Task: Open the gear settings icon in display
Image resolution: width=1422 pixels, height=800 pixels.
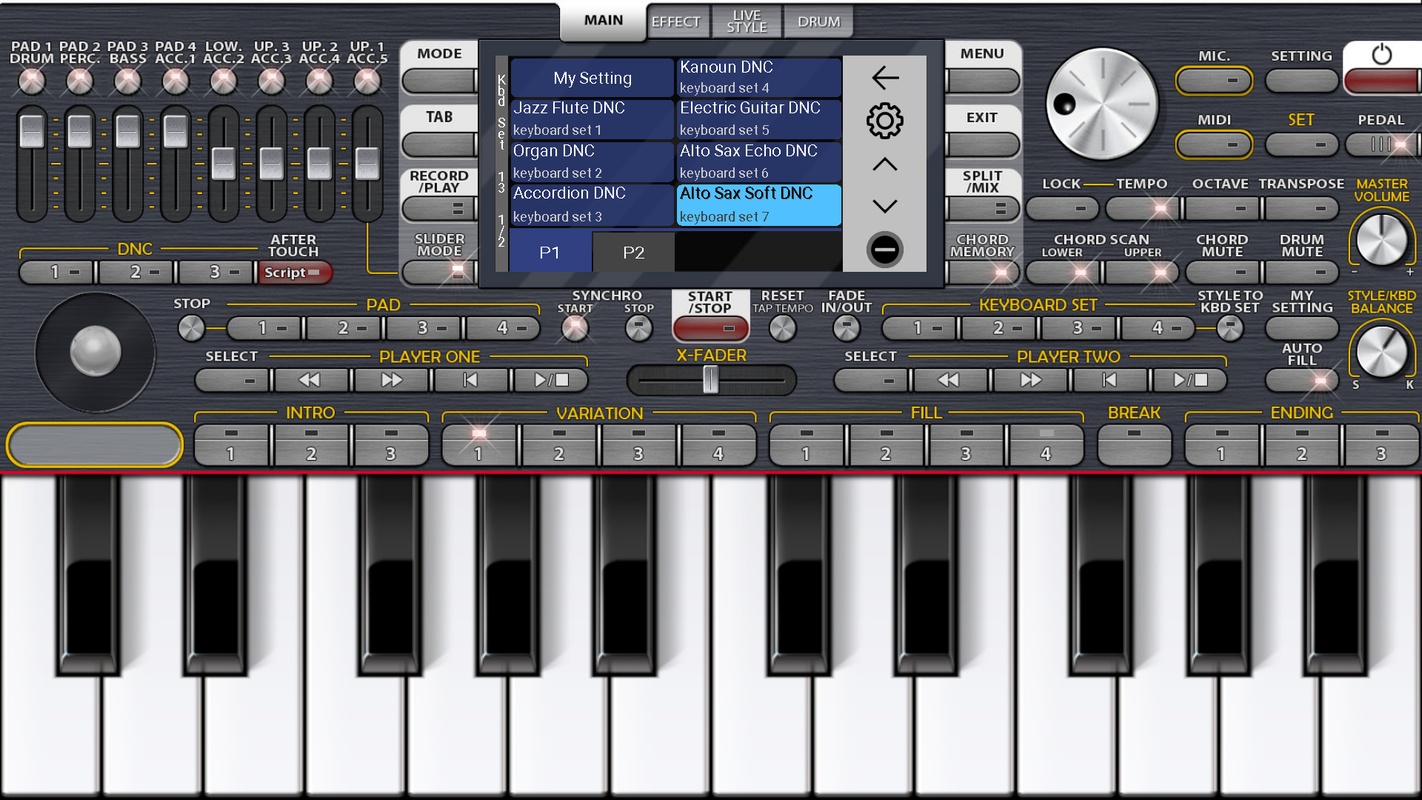Action: (884, 122)
